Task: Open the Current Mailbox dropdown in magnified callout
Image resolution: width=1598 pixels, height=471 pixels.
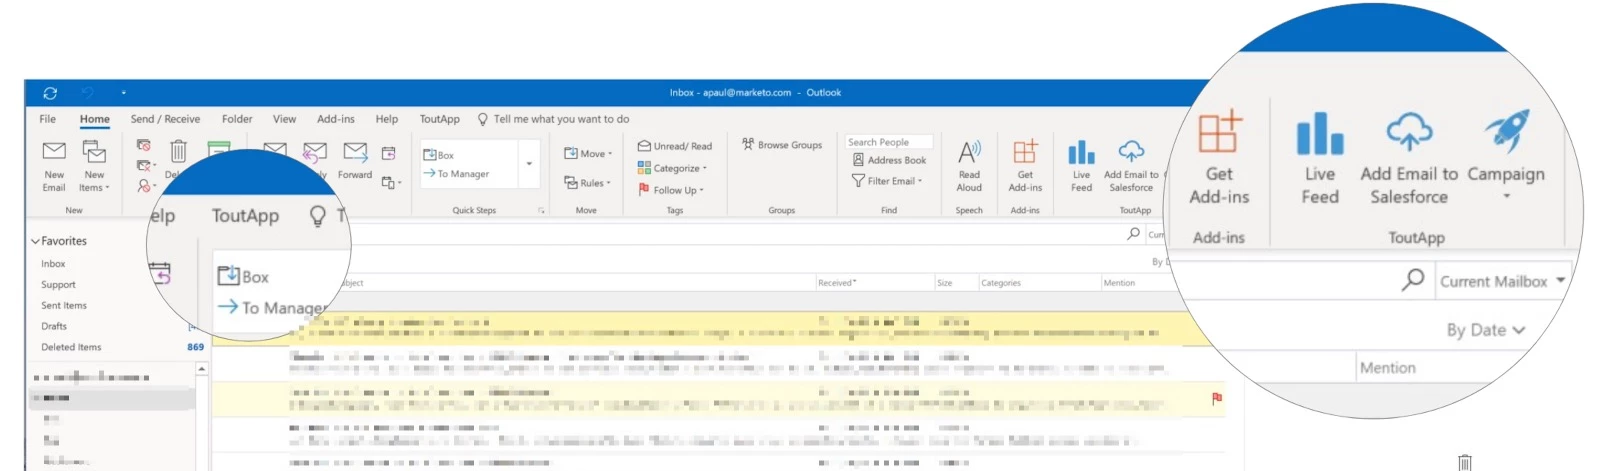Action: (x=1502, y=281)
